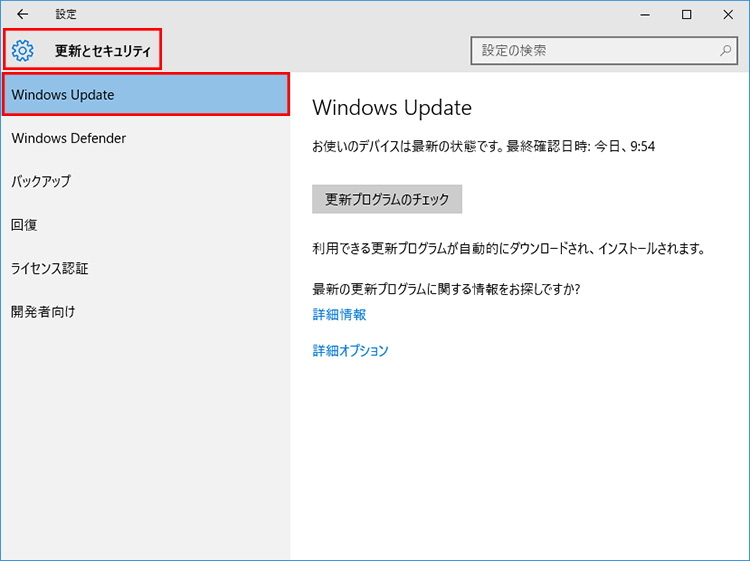
Task: Go to the 回復 section
Action: point(24,225)
